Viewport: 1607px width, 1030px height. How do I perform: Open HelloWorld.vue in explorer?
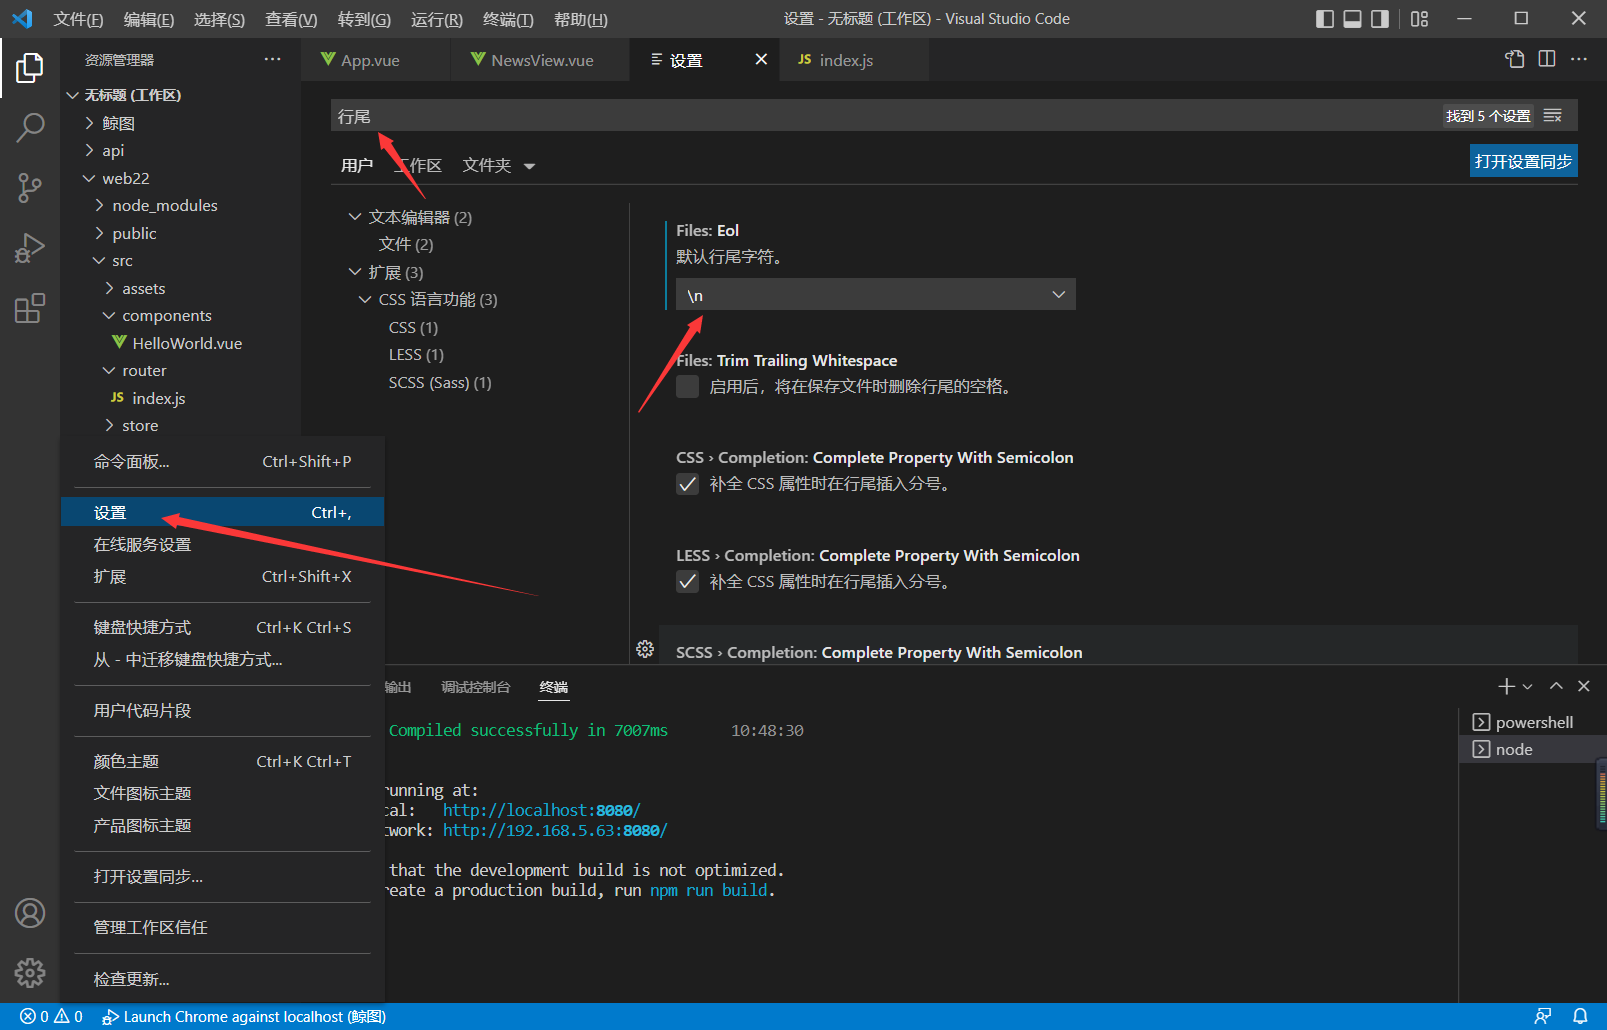[x=187, y=343]
